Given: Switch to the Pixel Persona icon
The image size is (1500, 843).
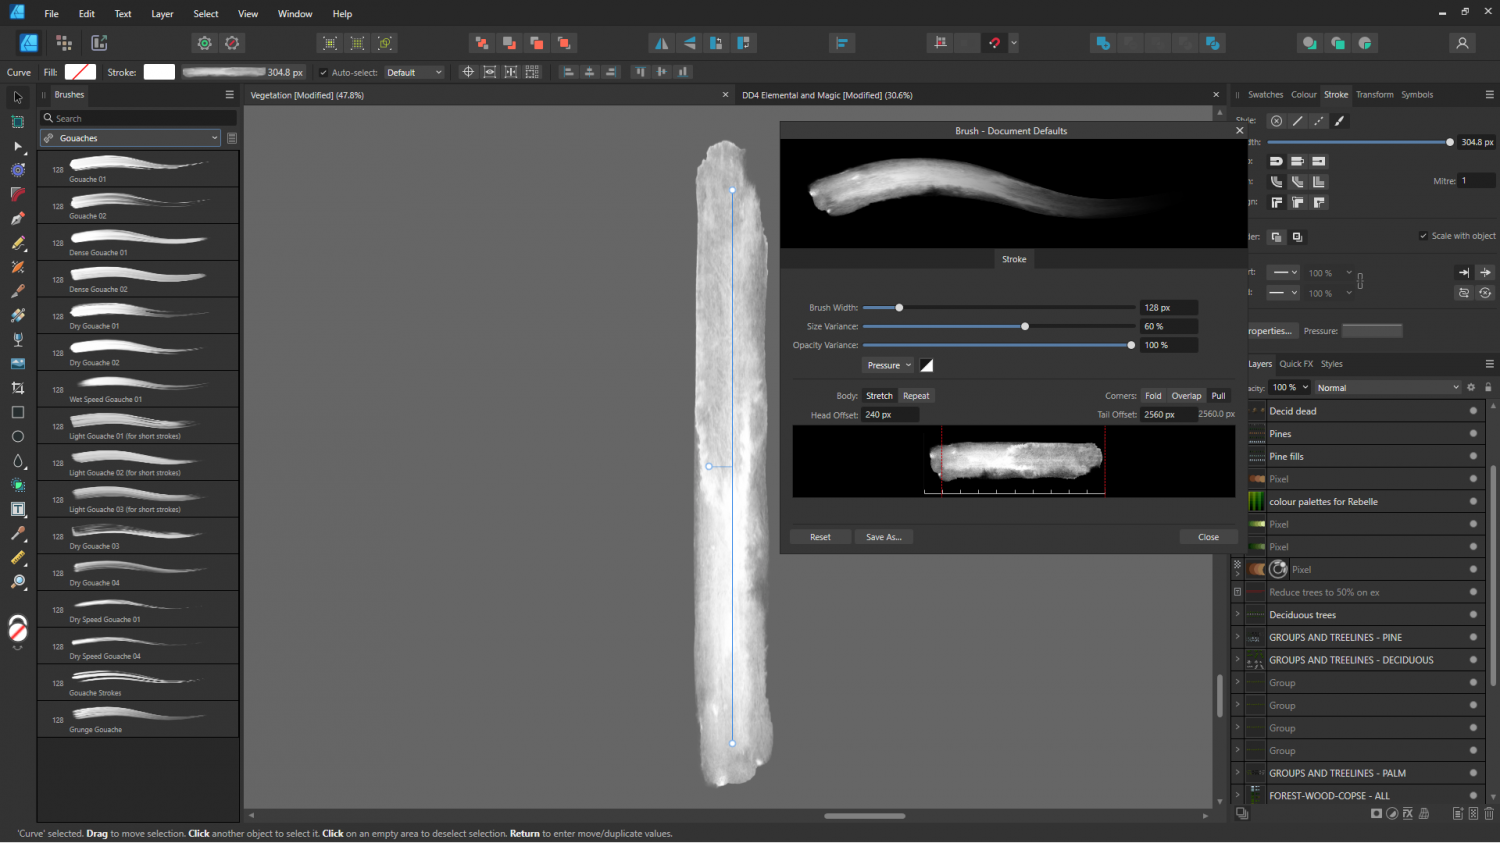Looking at the screenshot, I should coord(64,43).
